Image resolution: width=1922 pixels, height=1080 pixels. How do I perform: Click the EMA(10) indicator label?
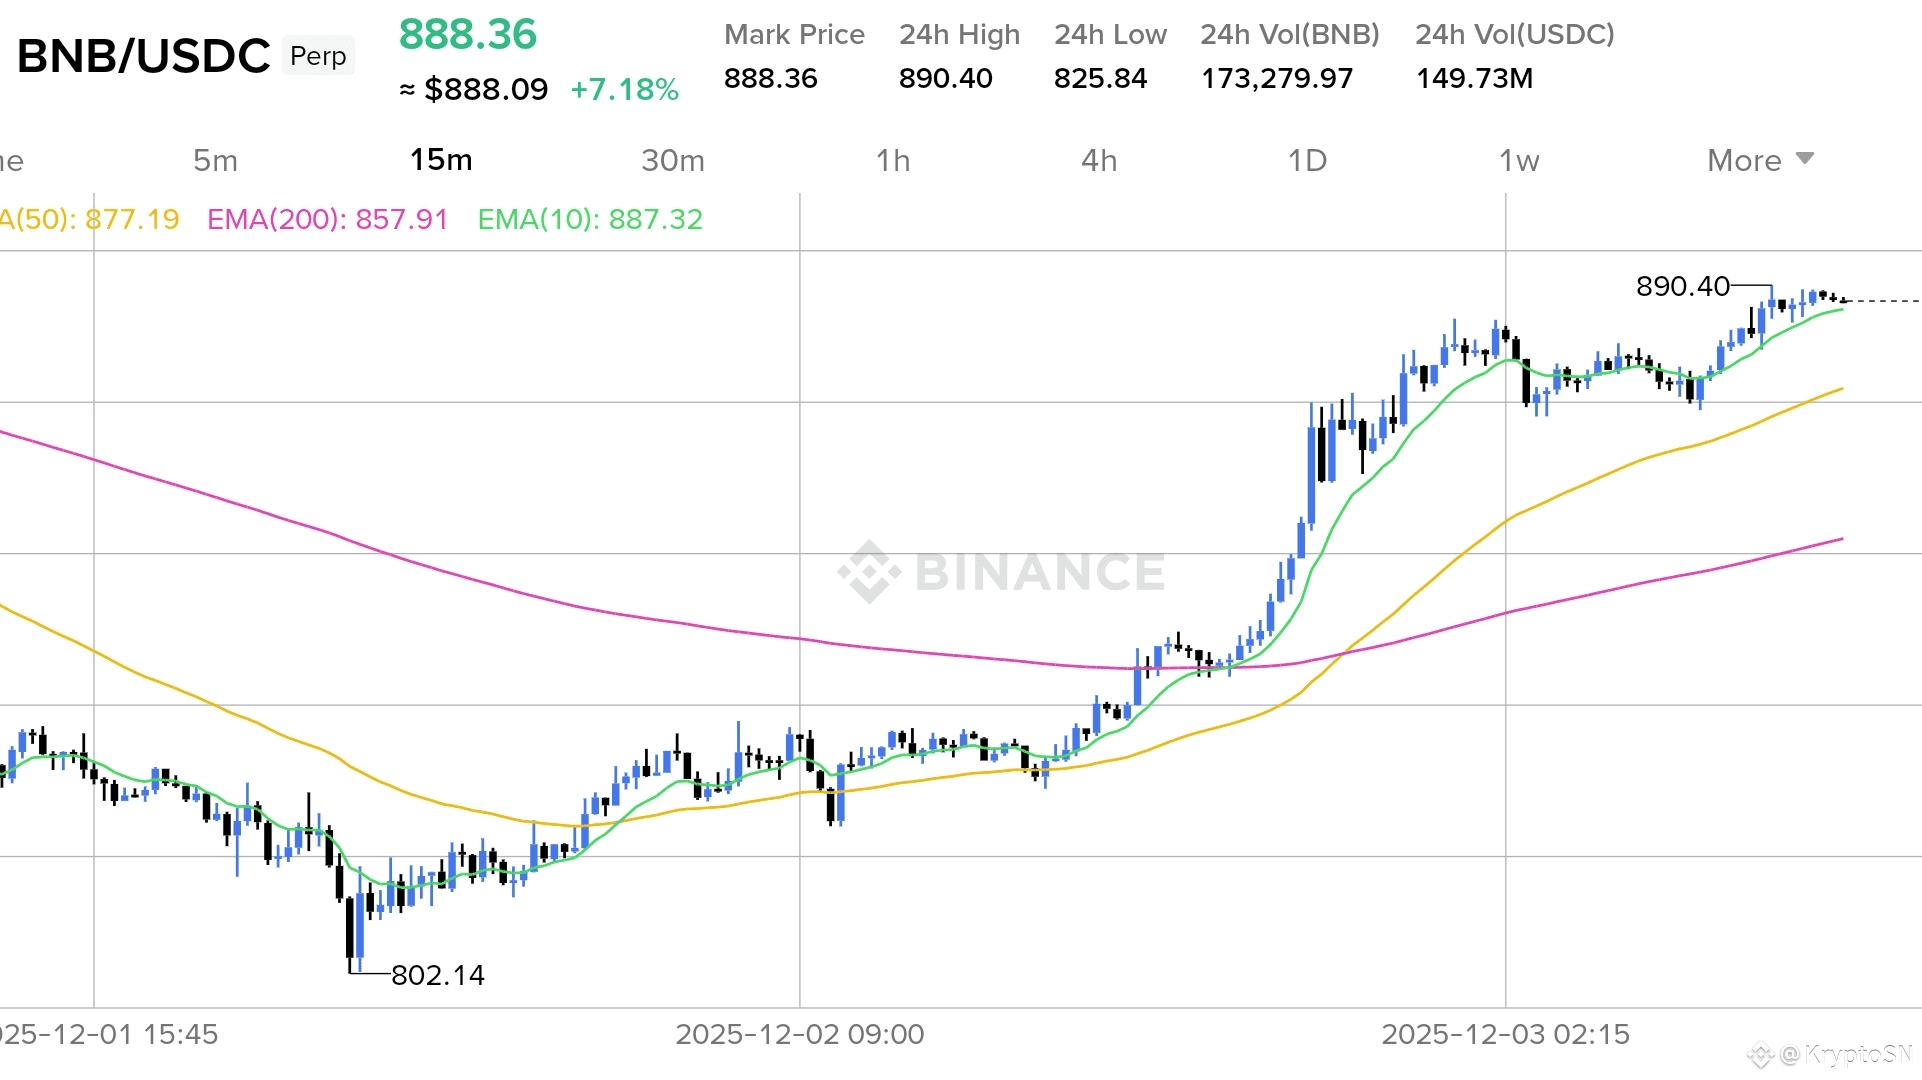tap(590, 219)
